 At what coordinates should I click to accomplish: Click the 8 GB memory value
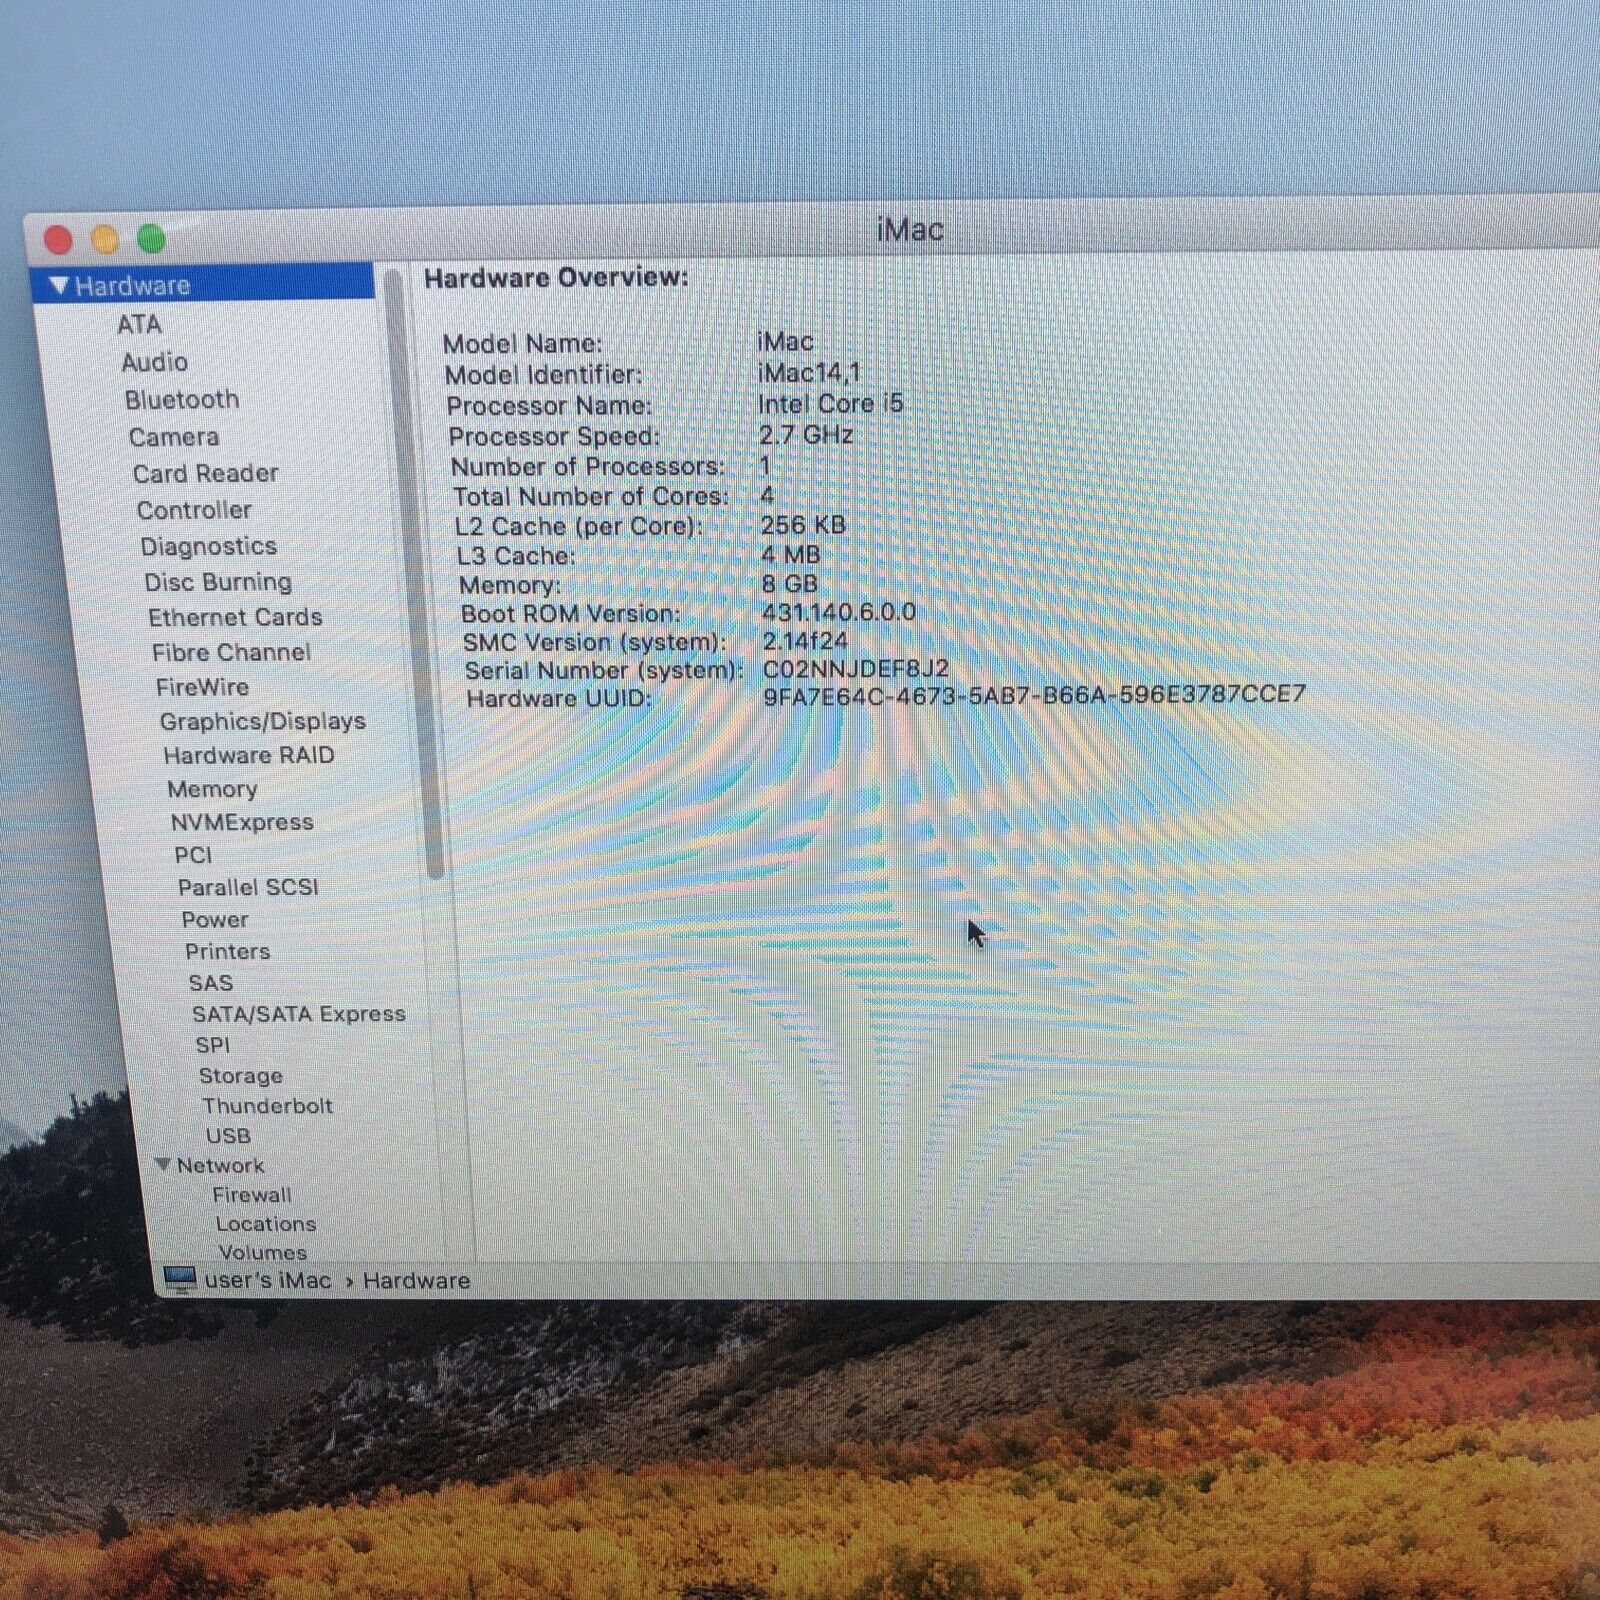pos(790,583)
